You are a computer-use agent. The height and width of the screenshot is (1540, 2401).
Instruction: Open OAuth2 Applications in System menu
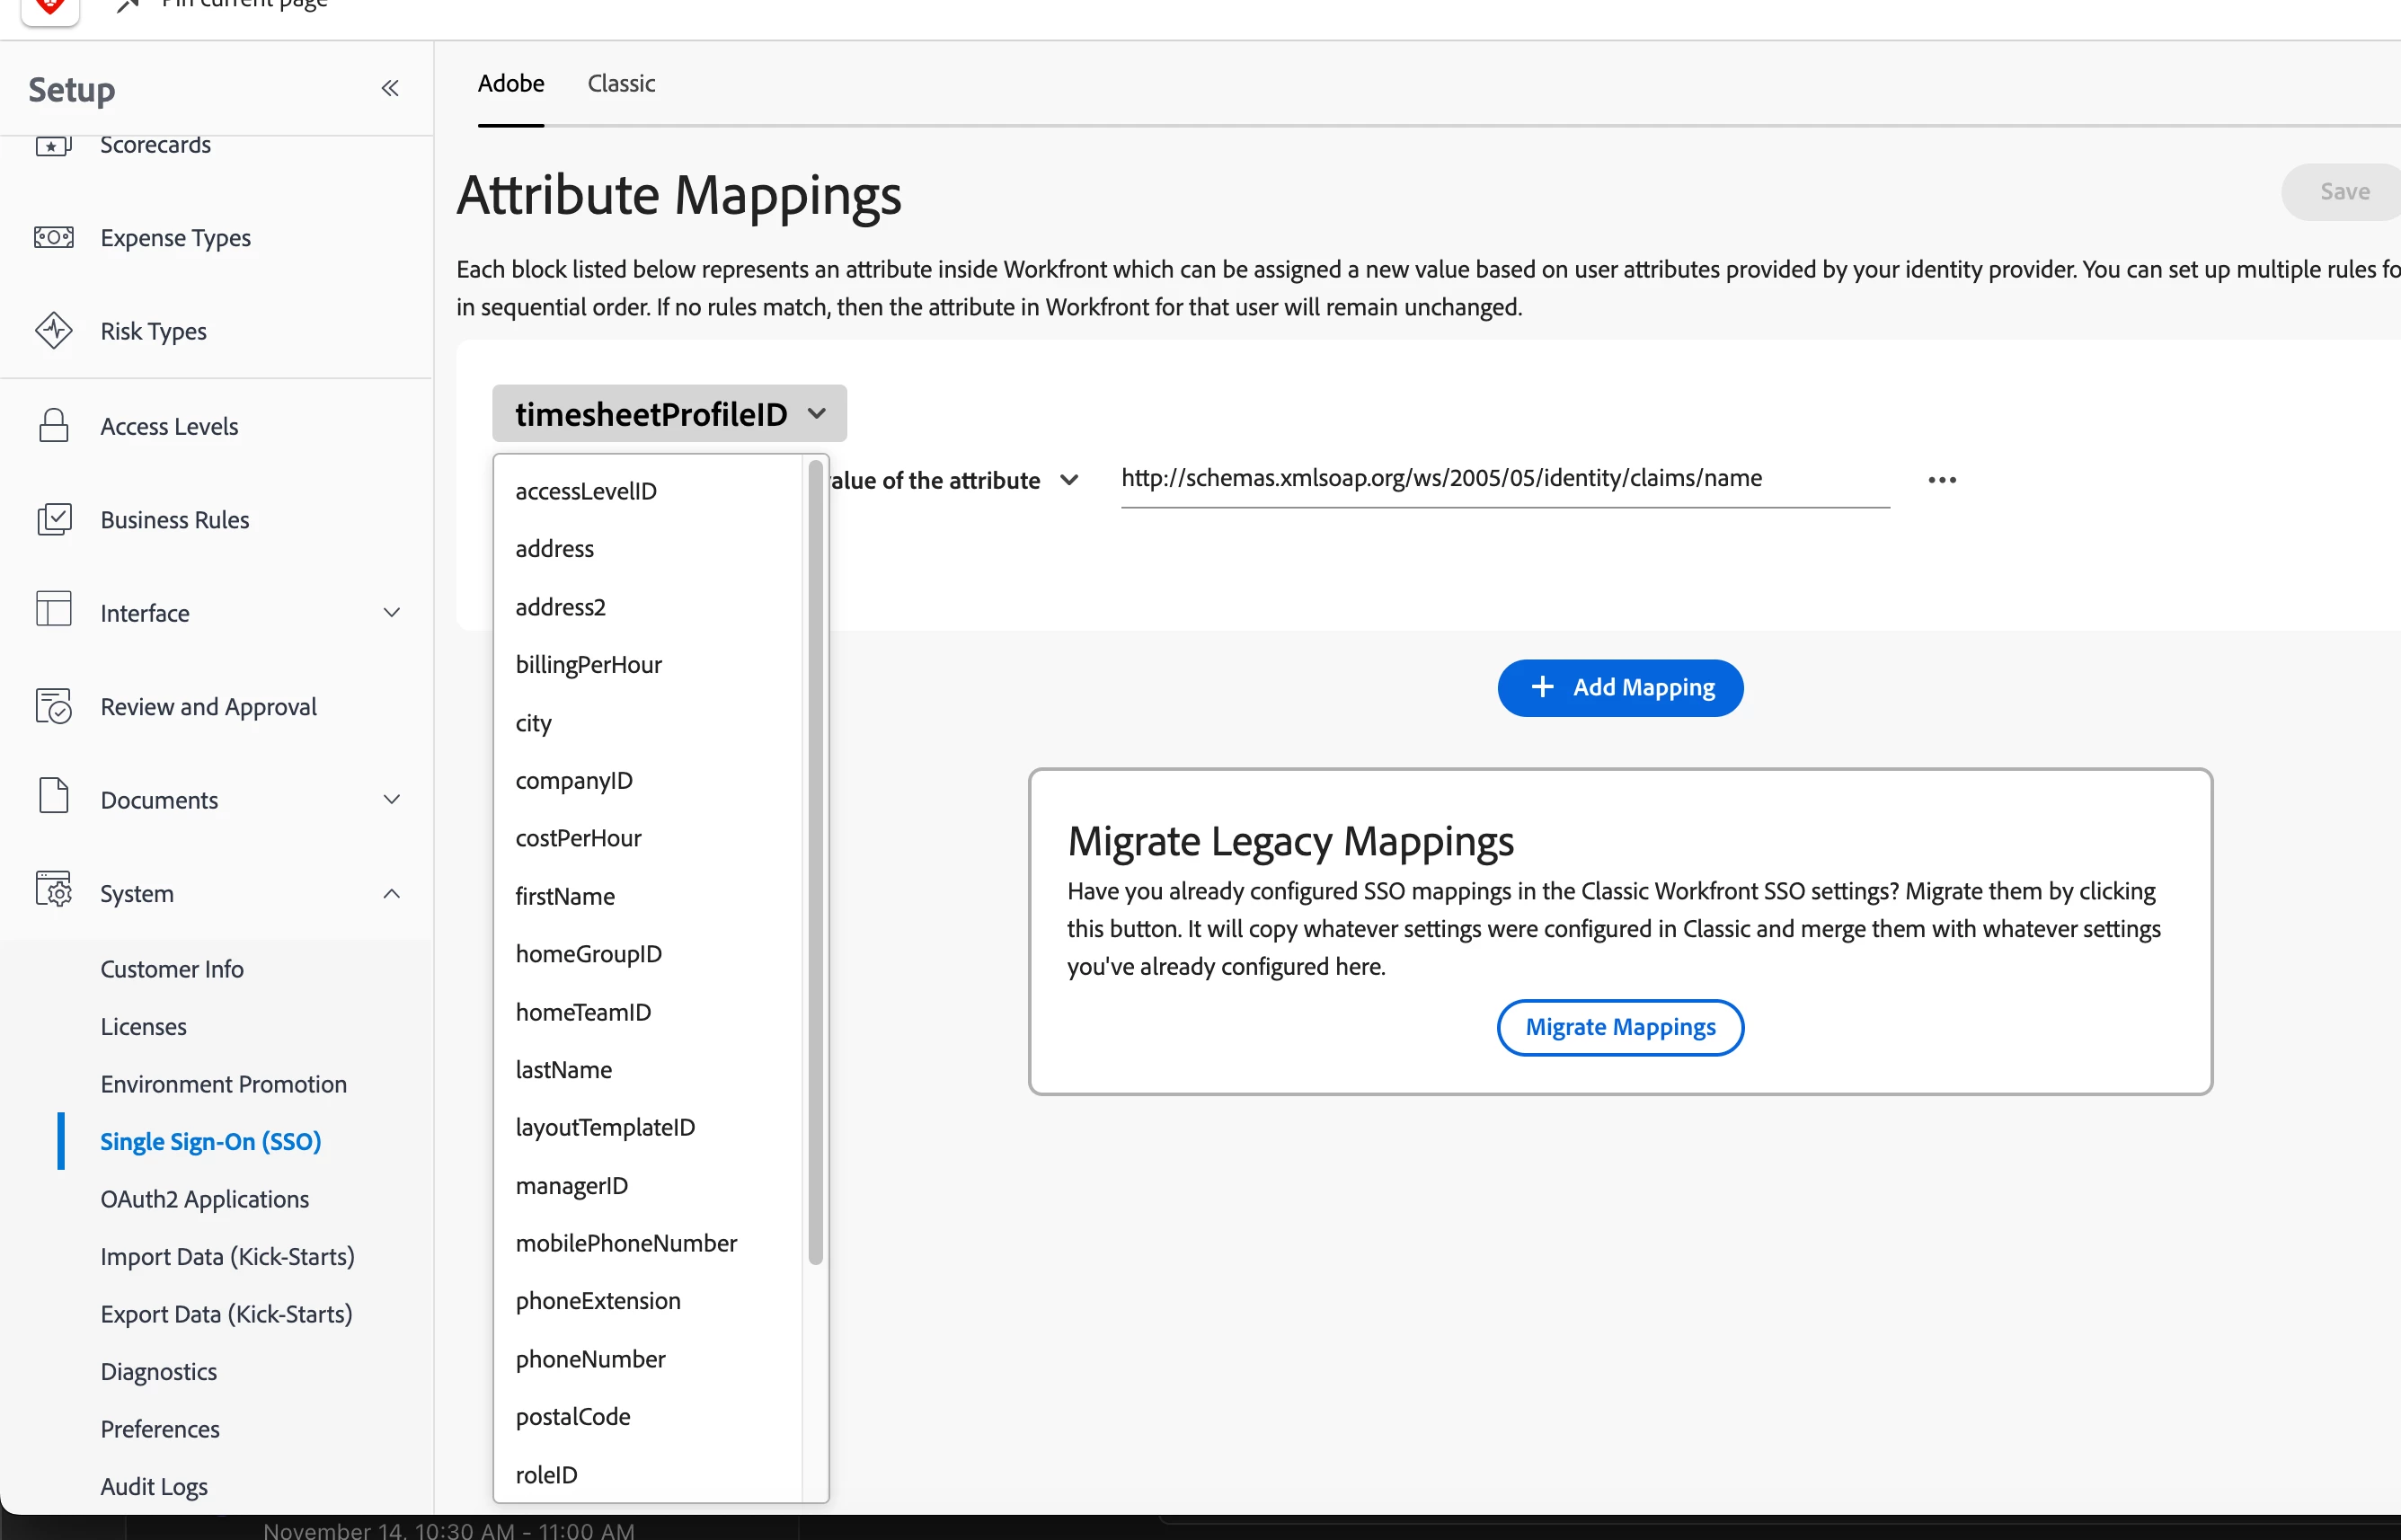pos(205,1199)
